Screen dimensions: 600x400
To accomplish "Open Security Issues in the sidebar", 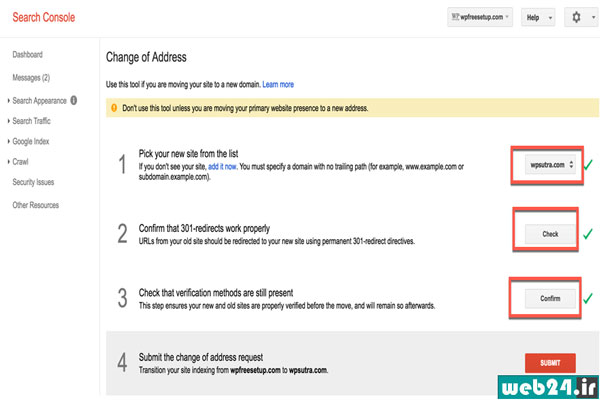I will pyautogui.click(x=33, y=182).
